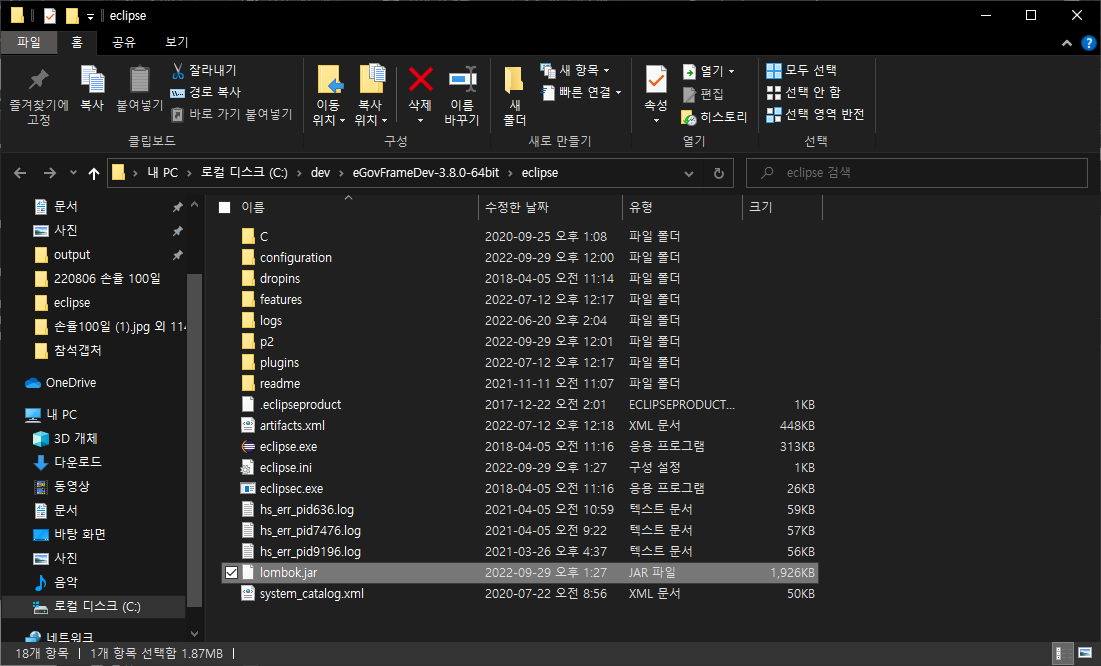This screenshot has width=1101, height=666.
Task: Open 열기 dropdown in ribbon
Action: pyautogui.click(x=708, y=71)
